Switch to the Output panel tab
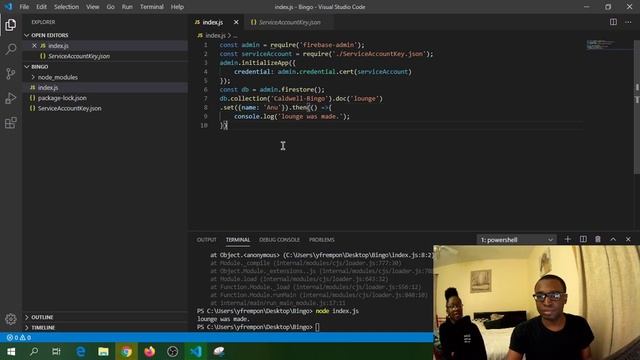The image size is (640, 360). 207,240
